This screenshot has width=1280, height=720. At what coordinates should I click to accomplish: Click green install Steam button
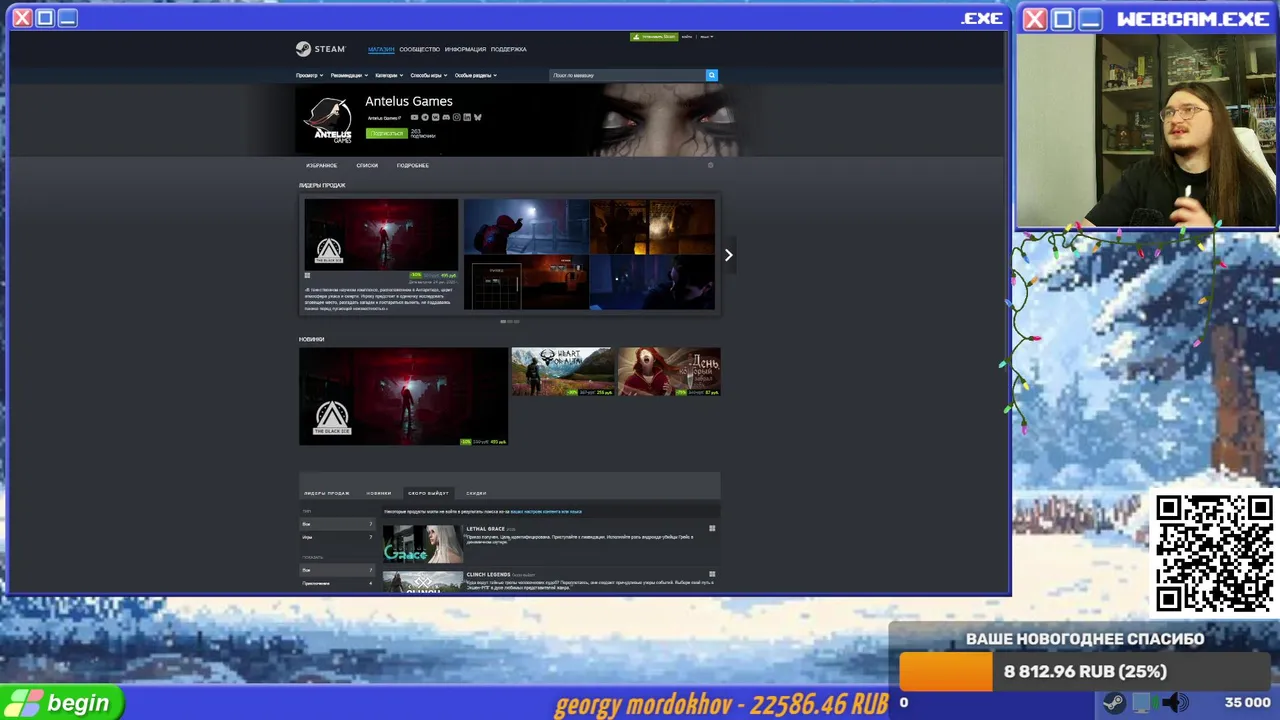[654, 37]
